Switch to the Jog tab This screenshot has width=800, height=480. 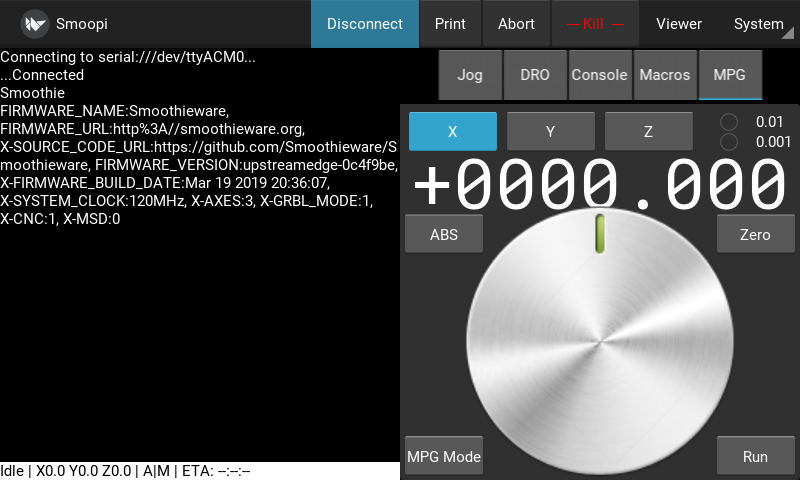470,75
